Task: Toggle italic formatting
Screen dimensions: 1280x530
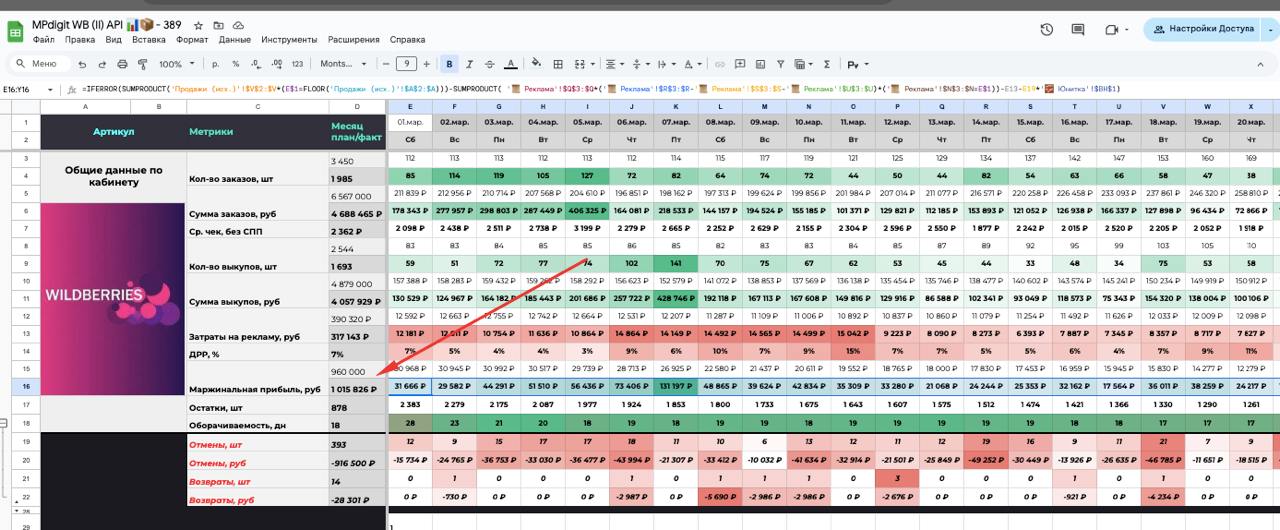Action: click(x=469, y=64)
